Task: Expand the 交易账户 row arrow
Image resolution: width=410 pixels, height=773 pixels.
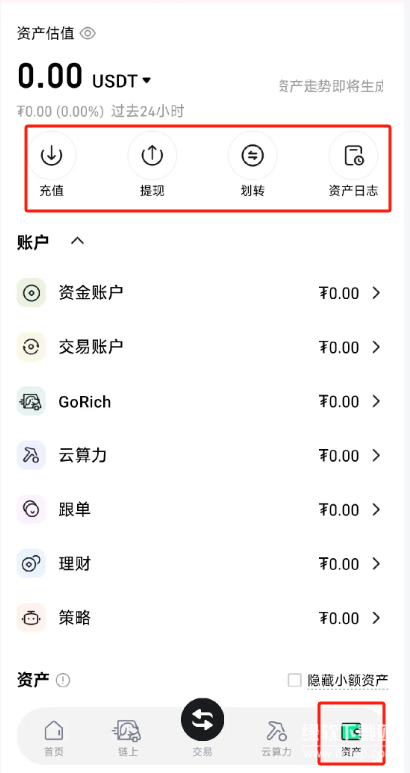Action: pos(376,347)
